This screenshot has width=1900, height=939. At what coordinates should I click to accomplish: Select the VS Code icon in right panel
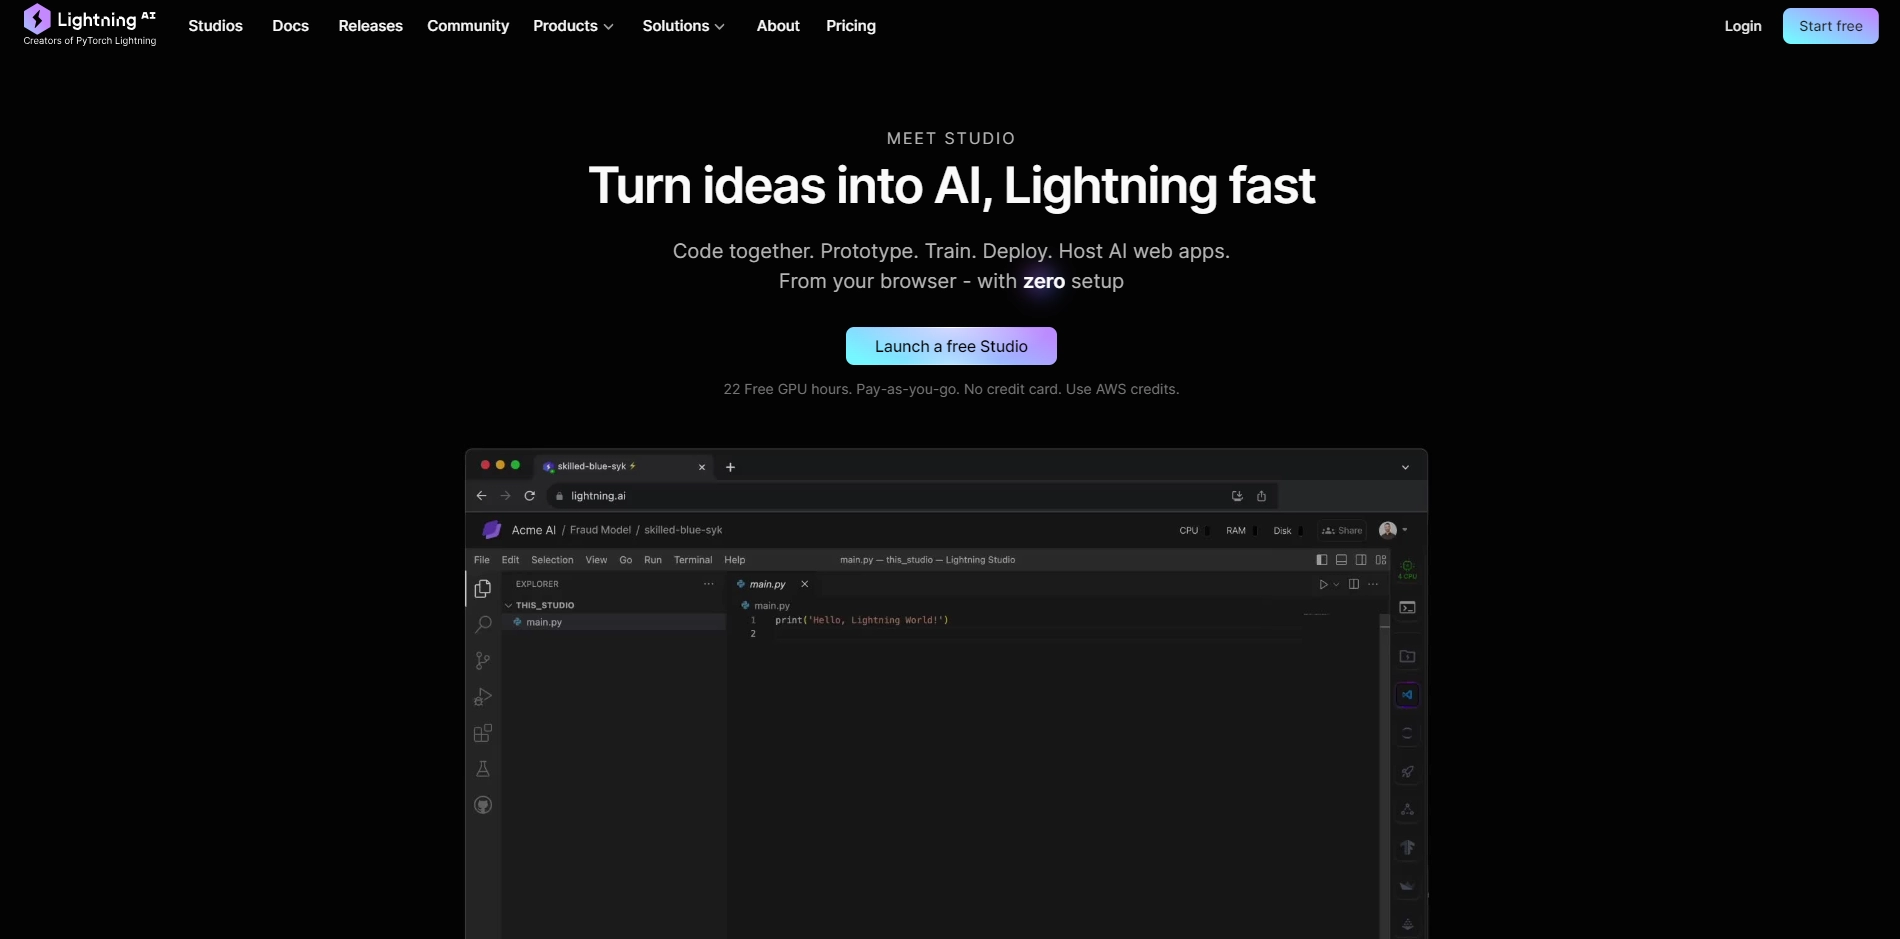coord(1407,695)
